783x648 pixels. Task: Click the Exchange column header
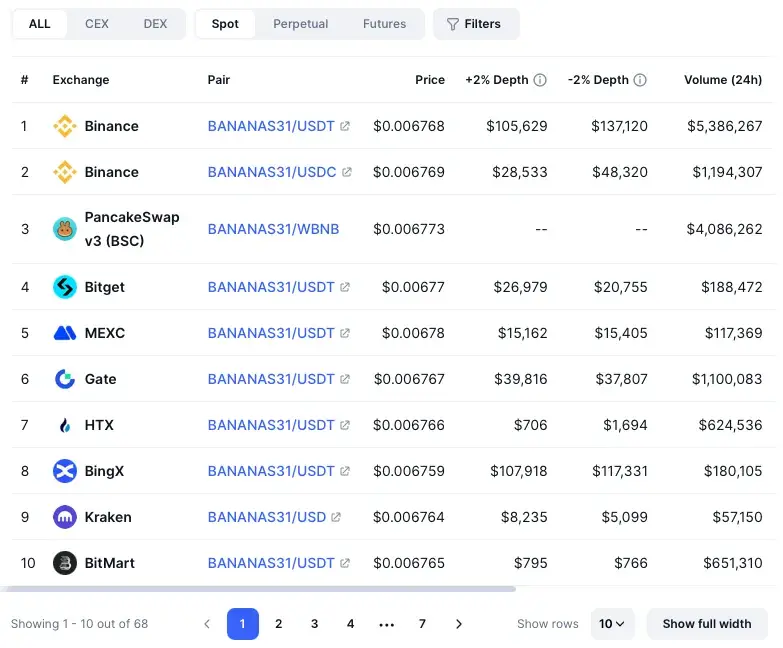[81, 80]
